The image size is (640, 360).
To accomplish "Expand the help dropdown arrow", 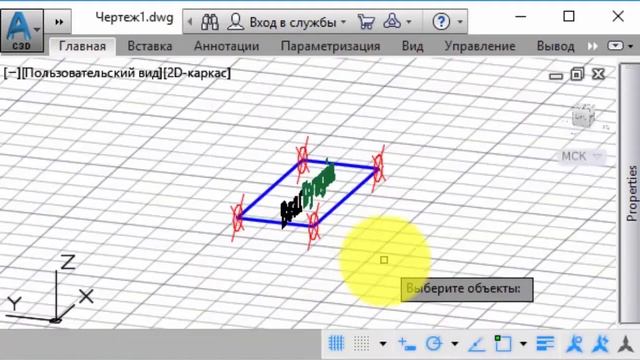I will coord(460,22).
